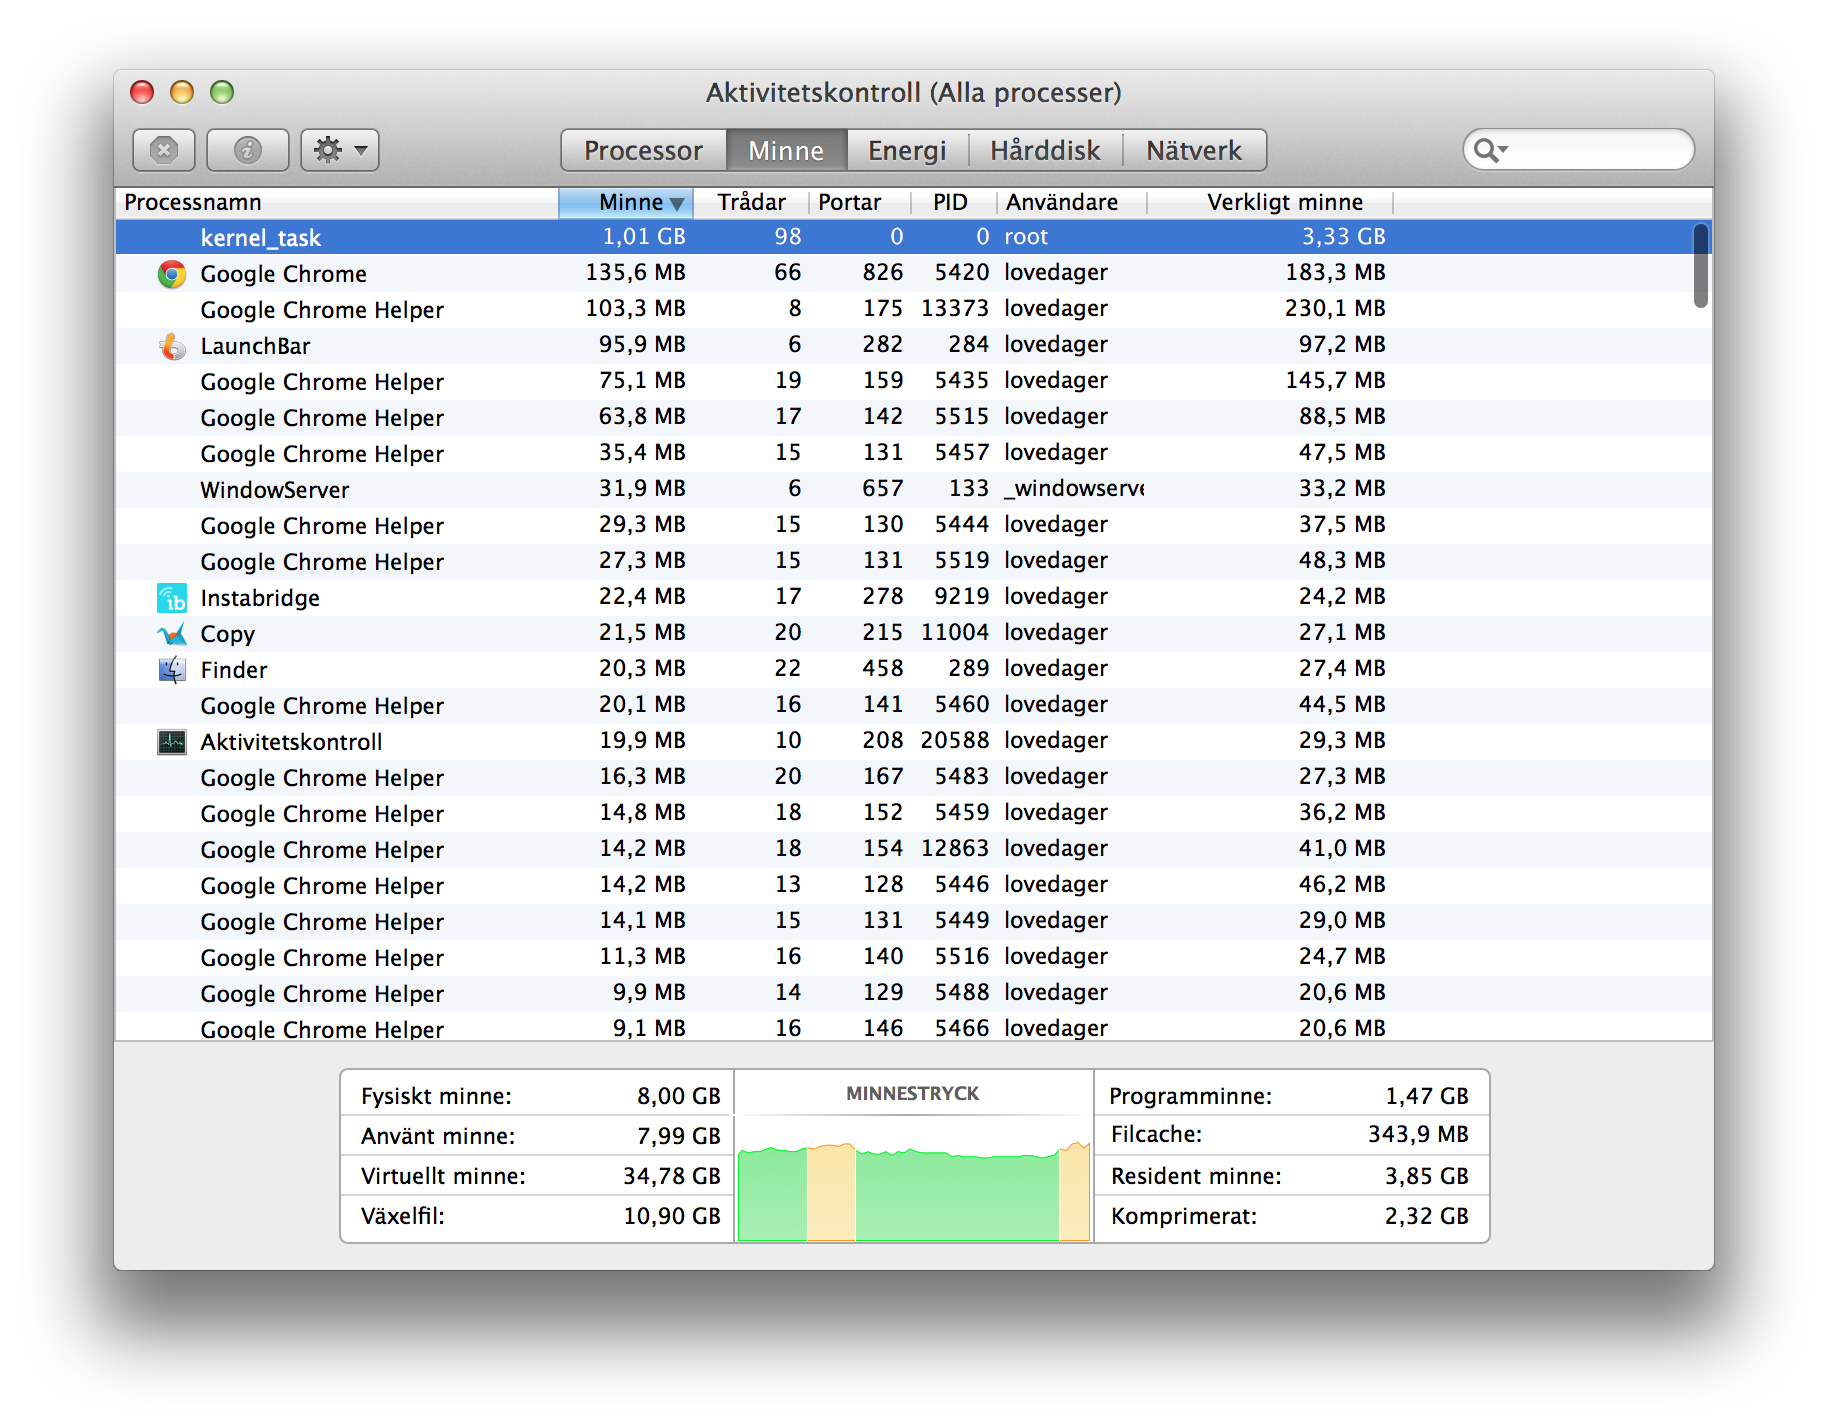Select the Google Chrome process name
The image size is (1828, 1428).
point(283,274)
